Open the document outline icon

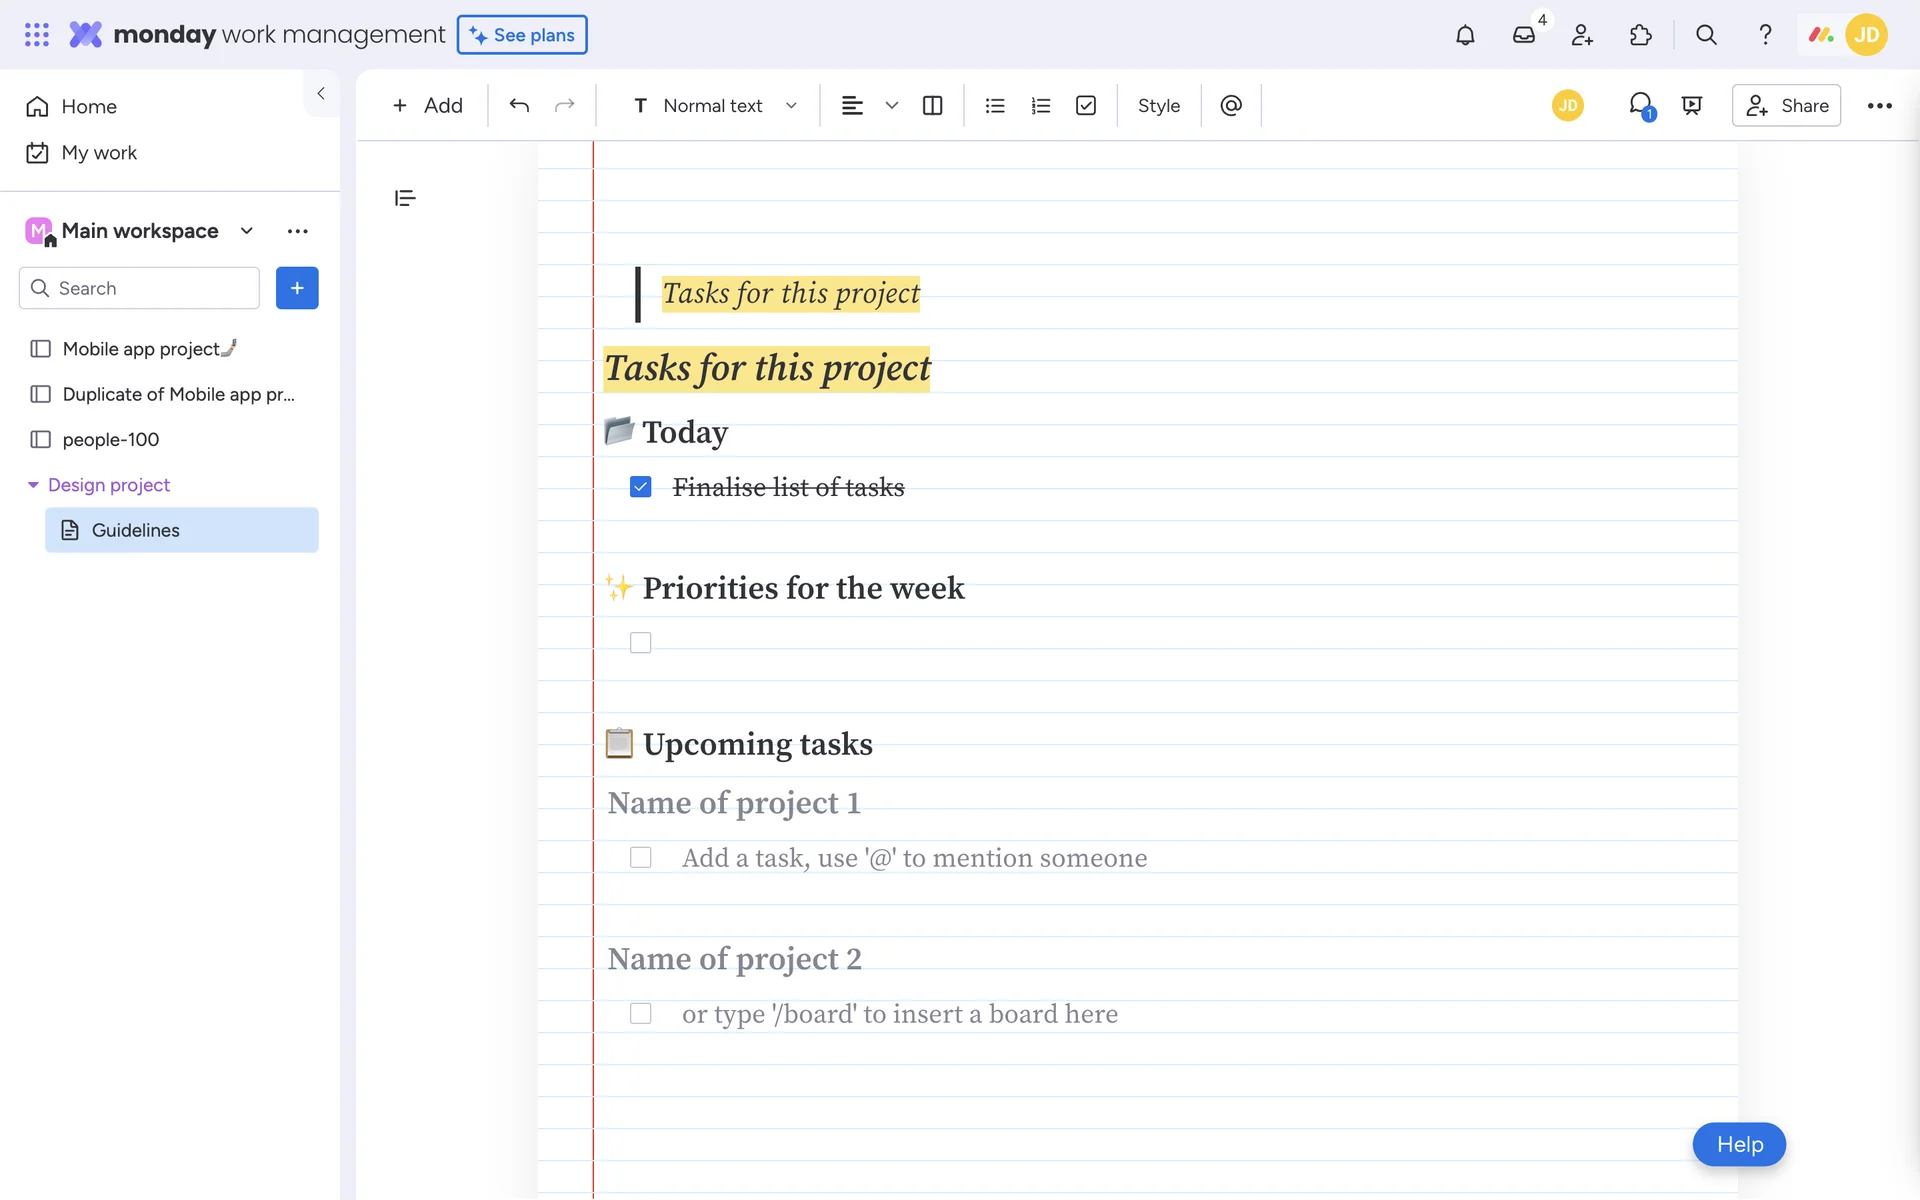point(405,198)
